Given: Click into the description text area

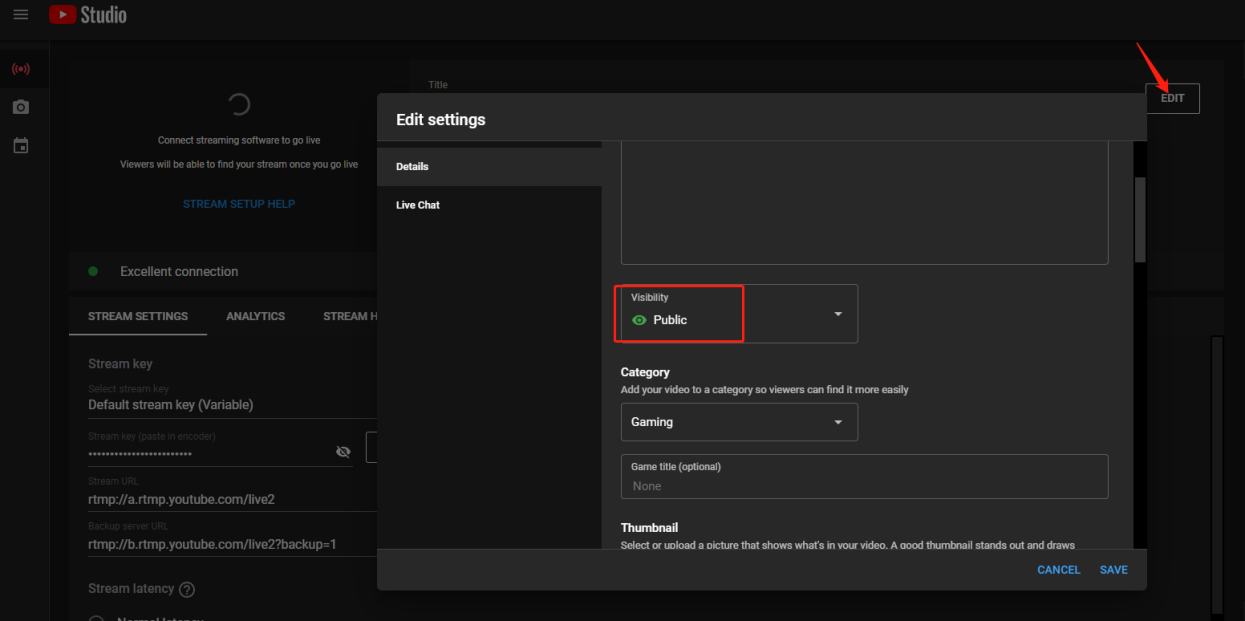Looking at the screenshot, I should pos(864,203).
